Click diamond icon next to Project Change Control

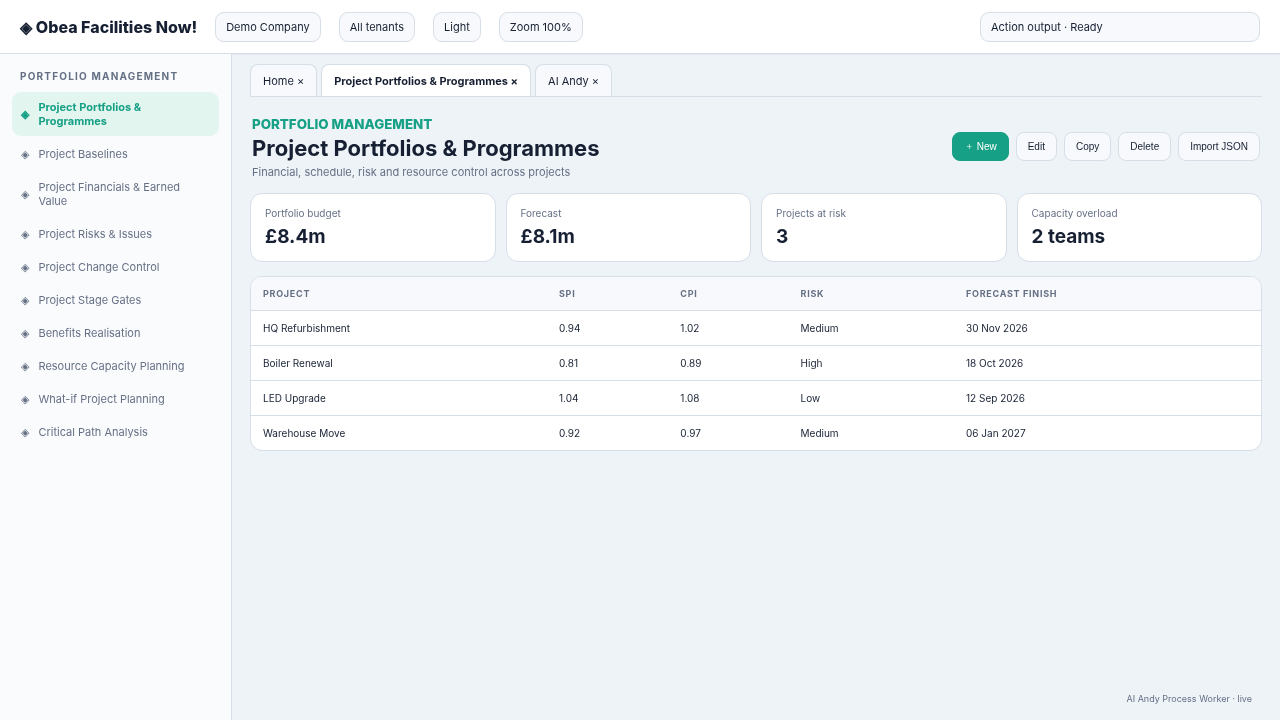point(25,267)
